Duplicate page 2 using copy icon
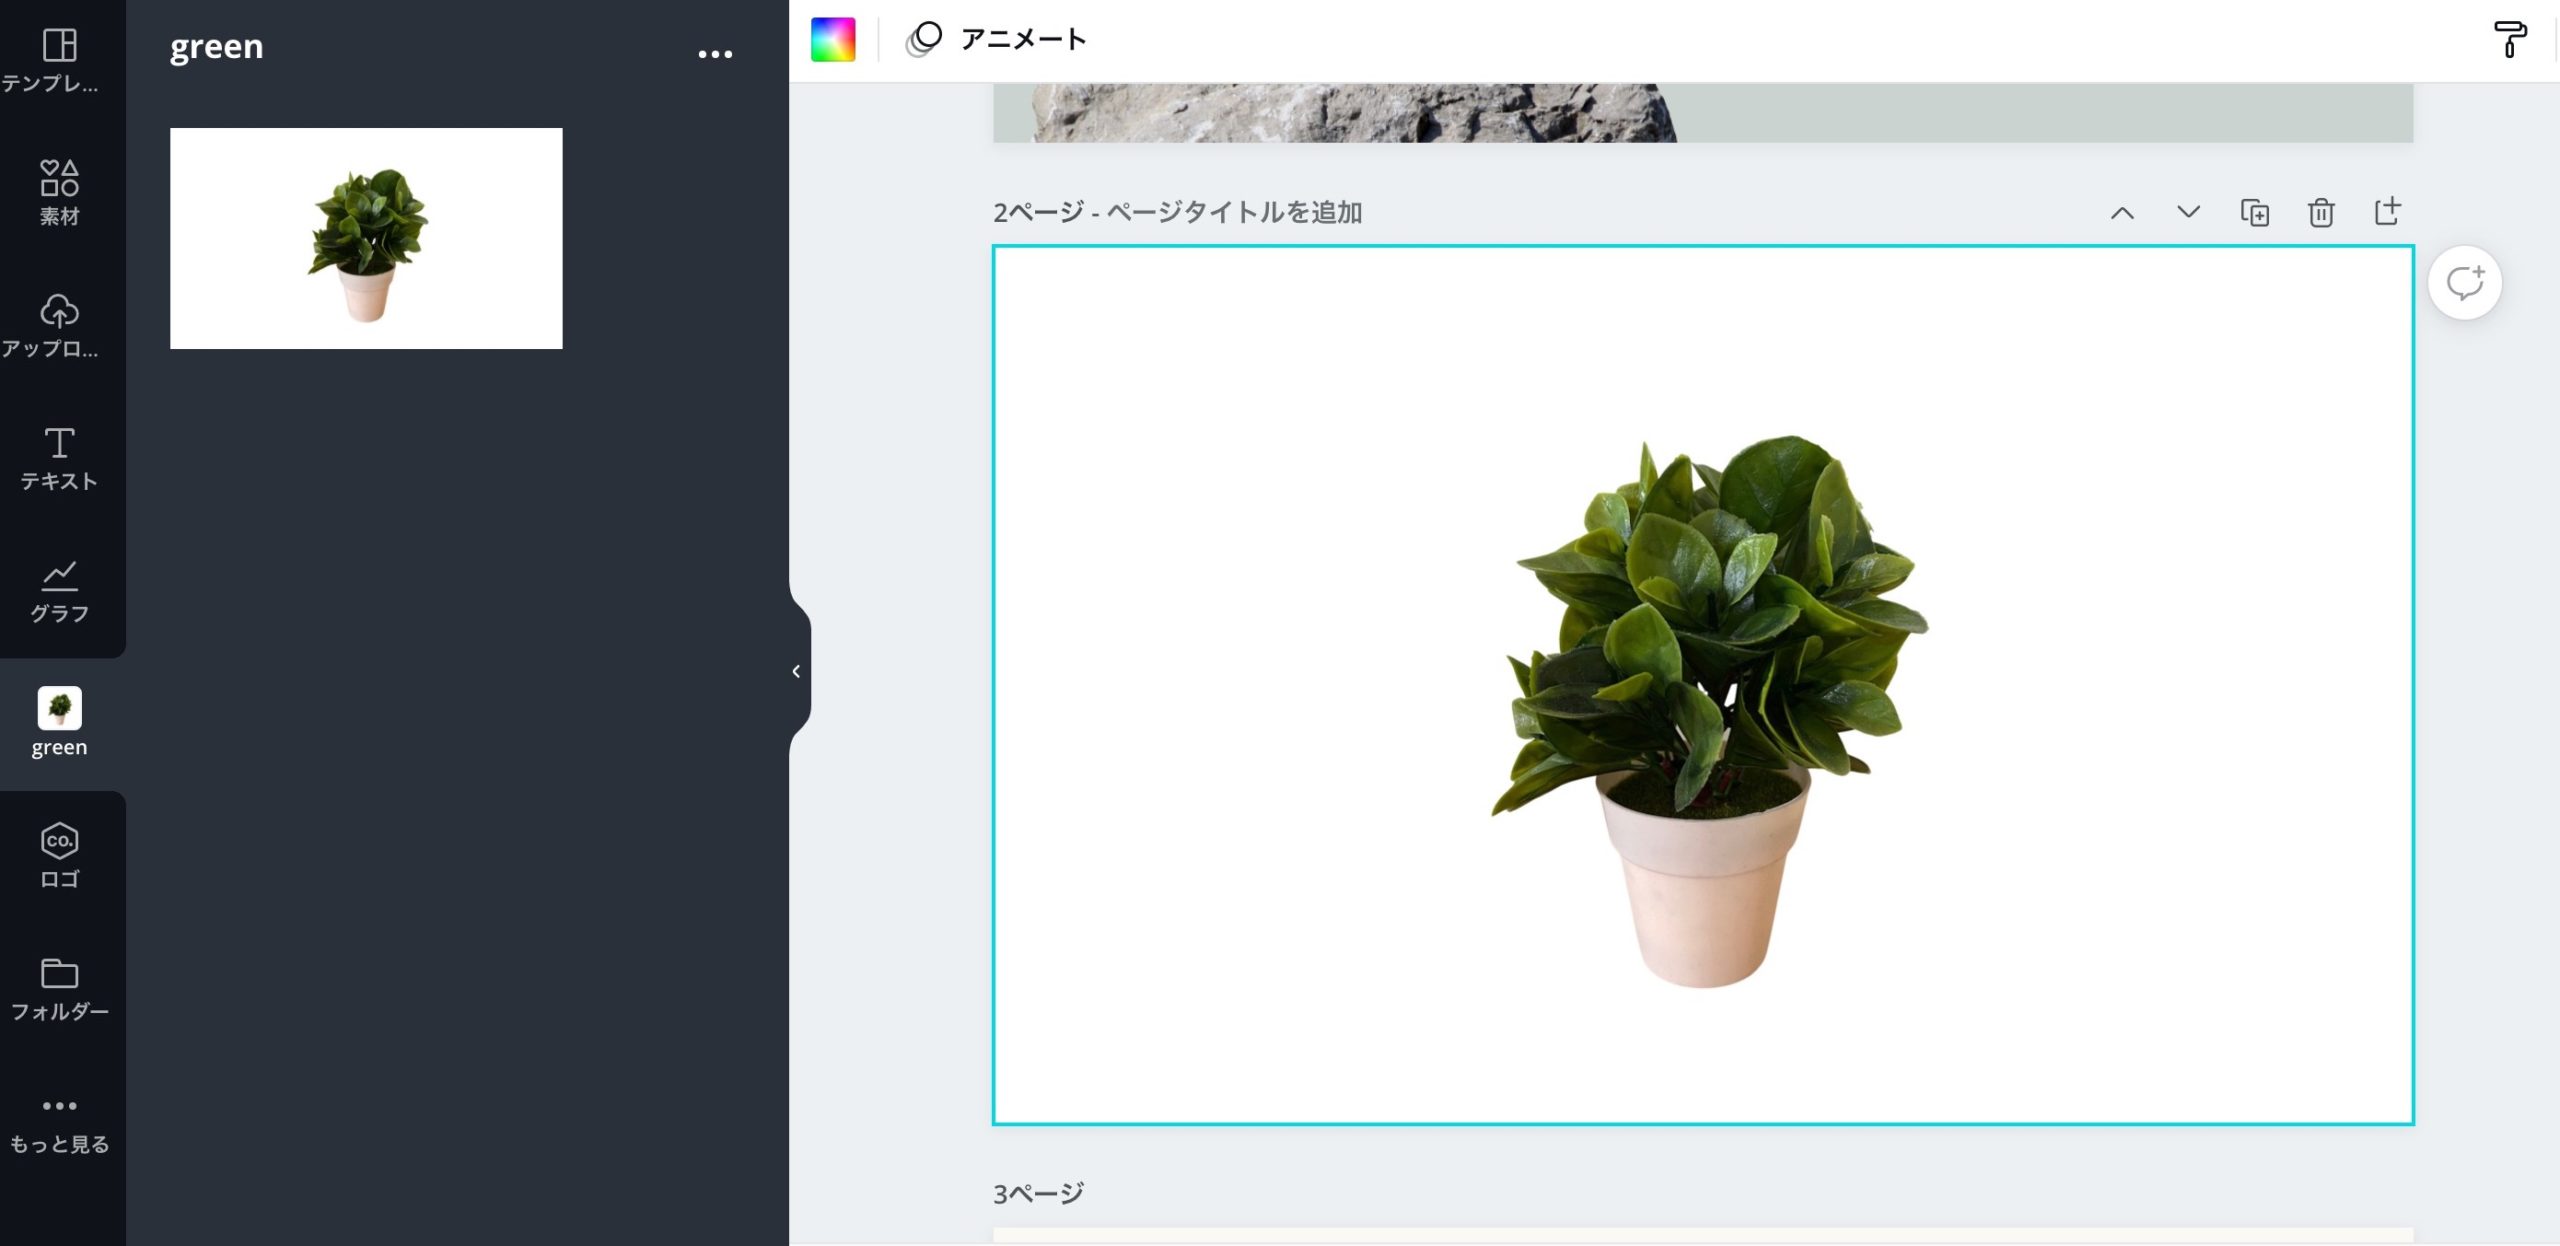The image size is (2560, 1246). [2254, 212]
